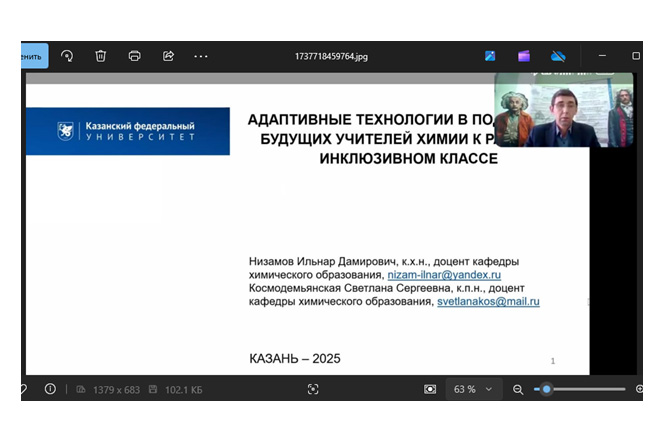Expand the 63 % zoom level dropdown
Viewport: 666px width, 444px height.
(472, 389)
